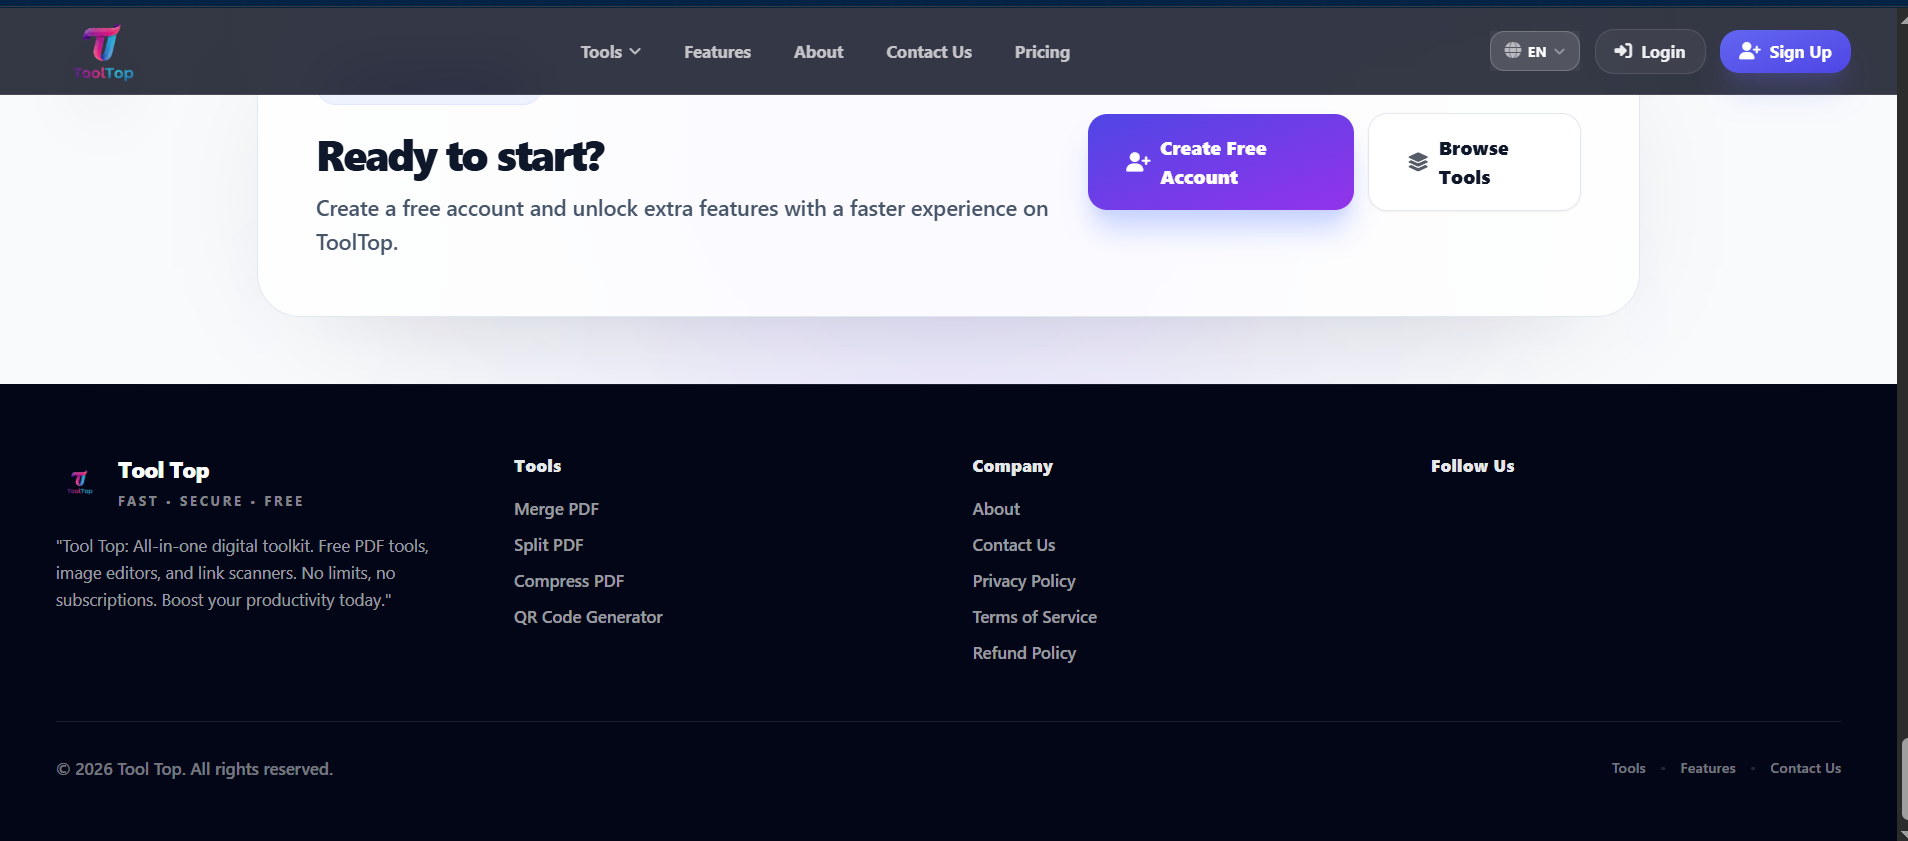Click the Sign Up user-plus icon

[1749, 51]
